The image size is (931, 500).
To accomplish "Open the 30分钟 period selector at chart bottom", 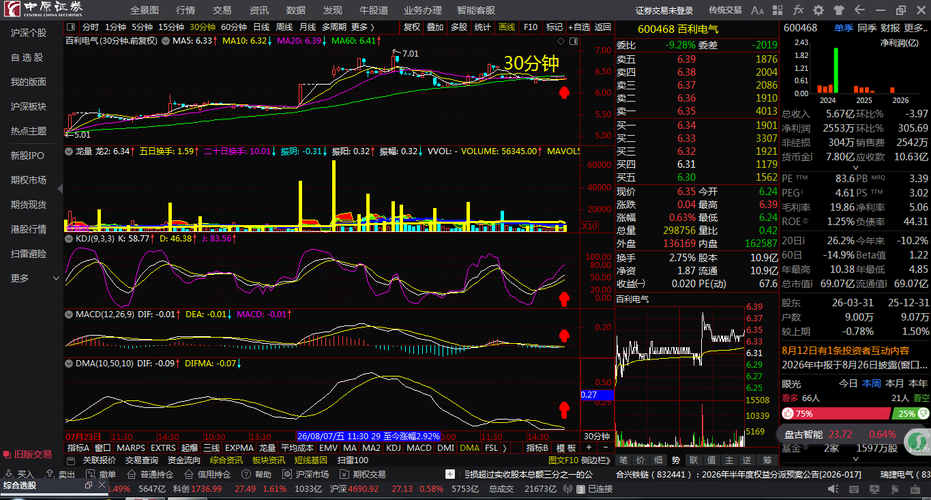I will 597,436.
